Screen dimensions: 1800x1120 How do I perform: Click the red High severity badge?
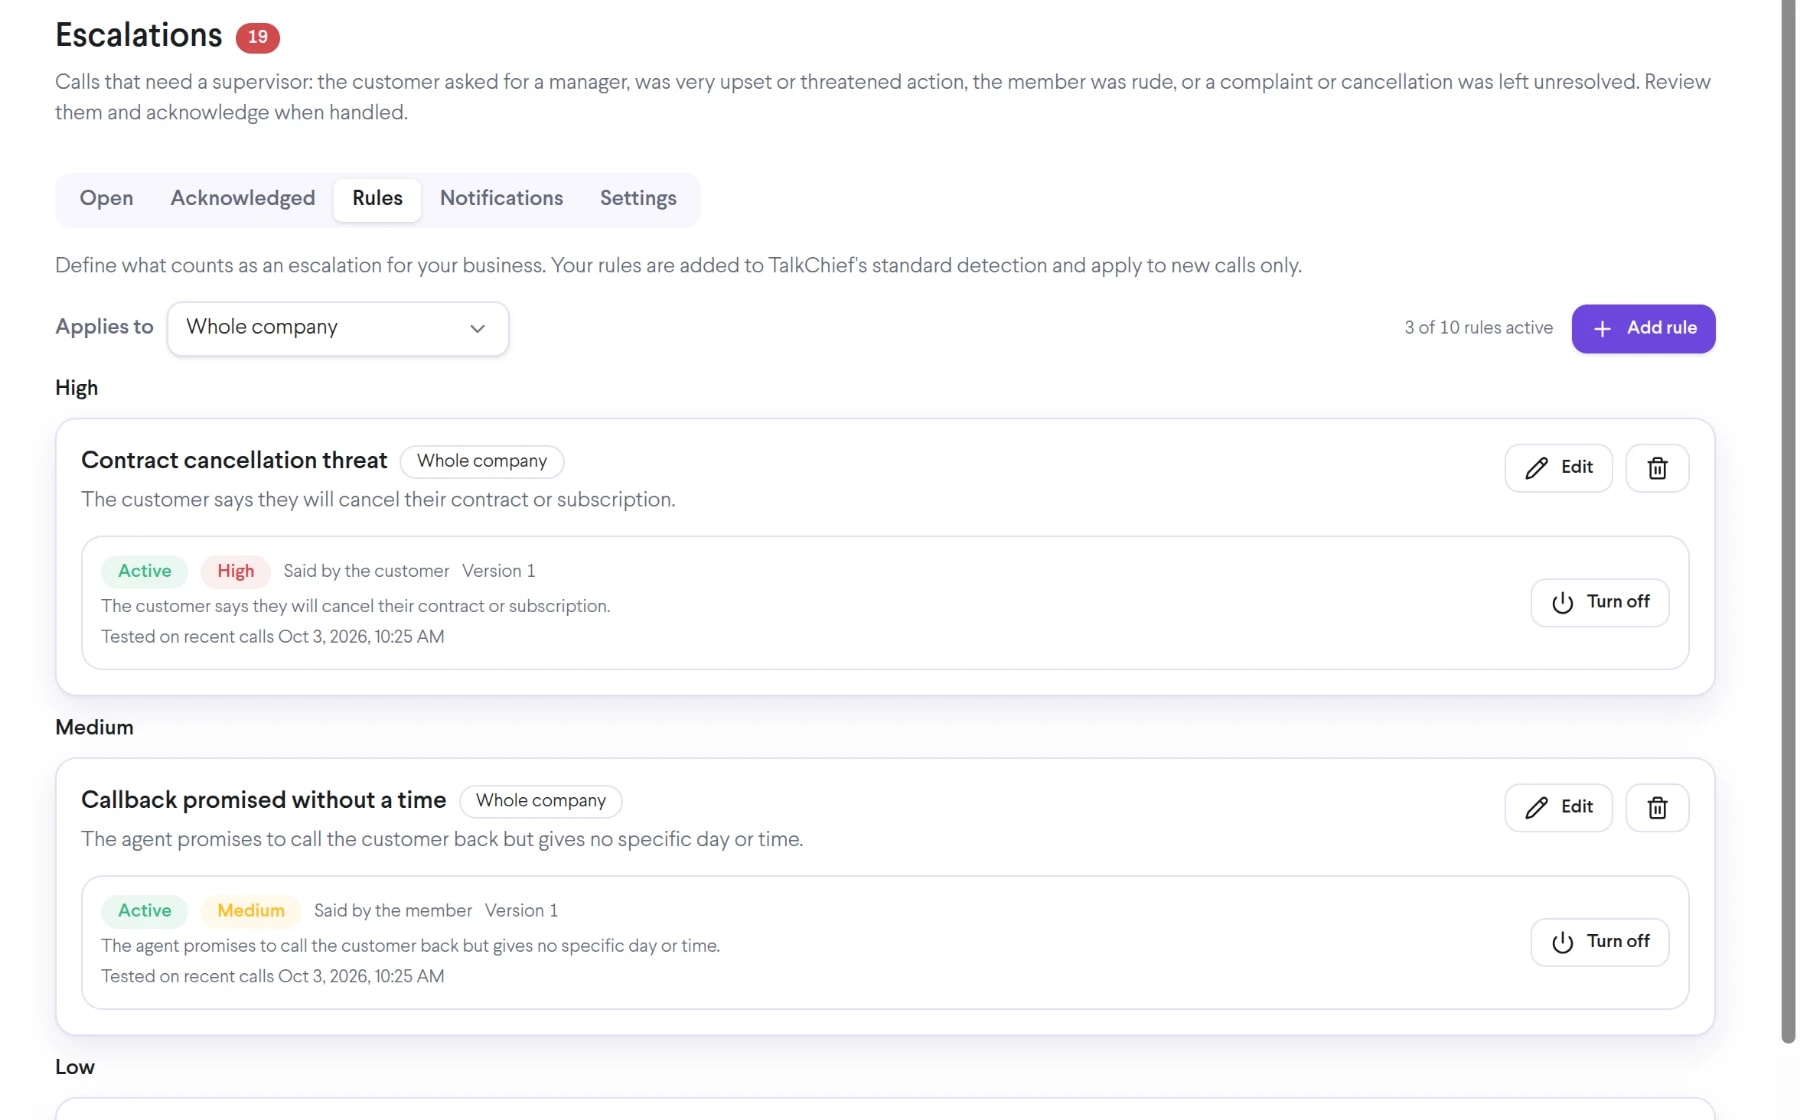coord(235,571)
